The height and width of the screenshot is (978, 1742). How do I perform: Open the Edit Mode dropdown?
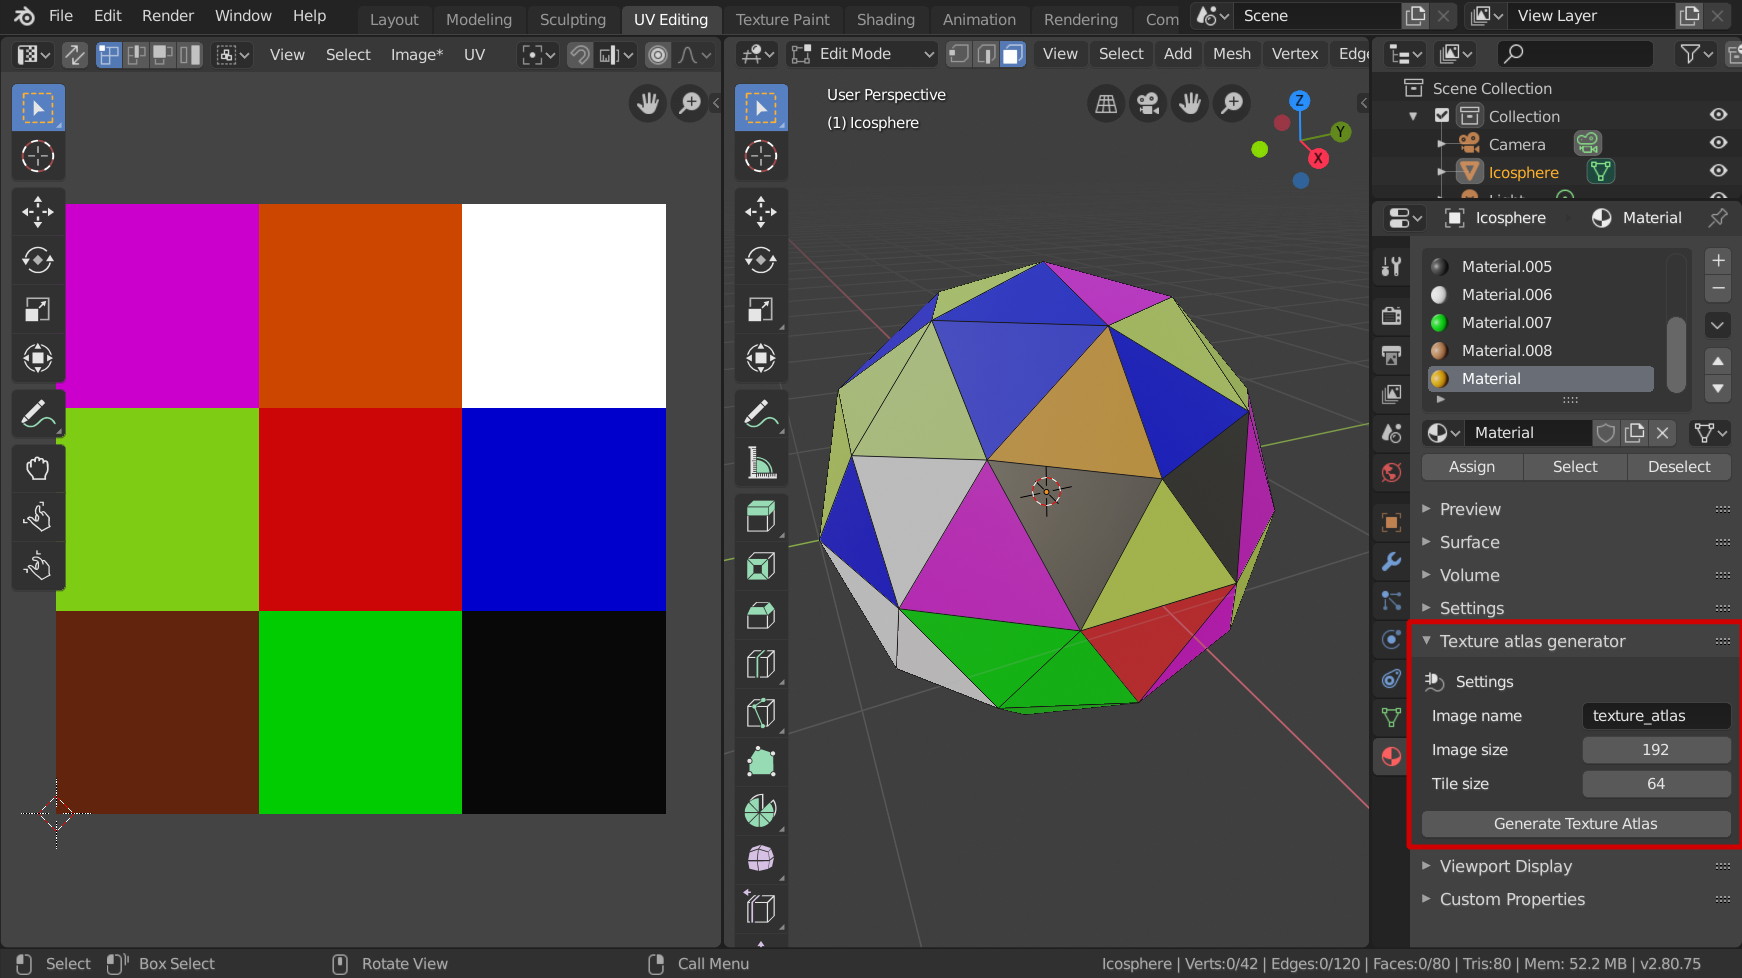(860, 54)
